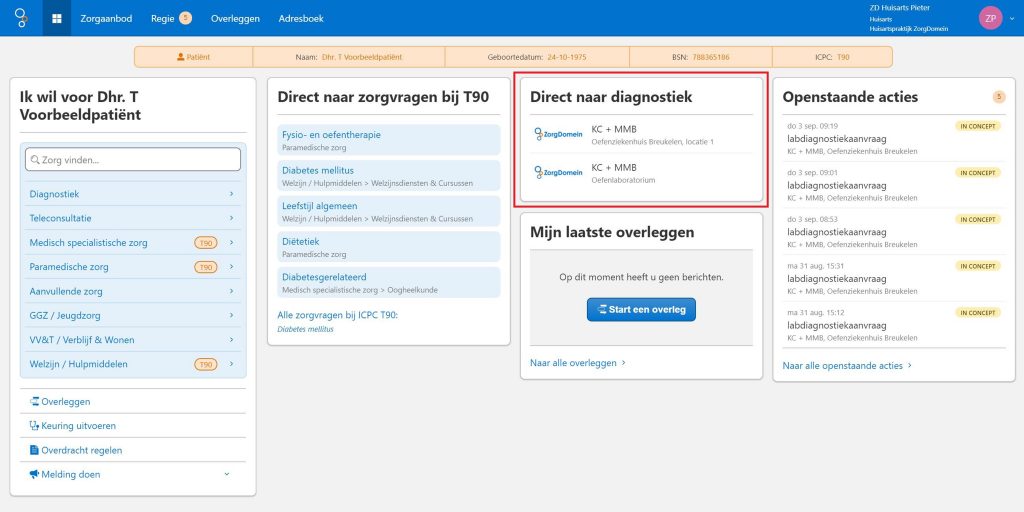The width and height of the screenshot is (1024, 512).
Task: Click the orange Patiënt person icon
Action: tap(181, 58)
